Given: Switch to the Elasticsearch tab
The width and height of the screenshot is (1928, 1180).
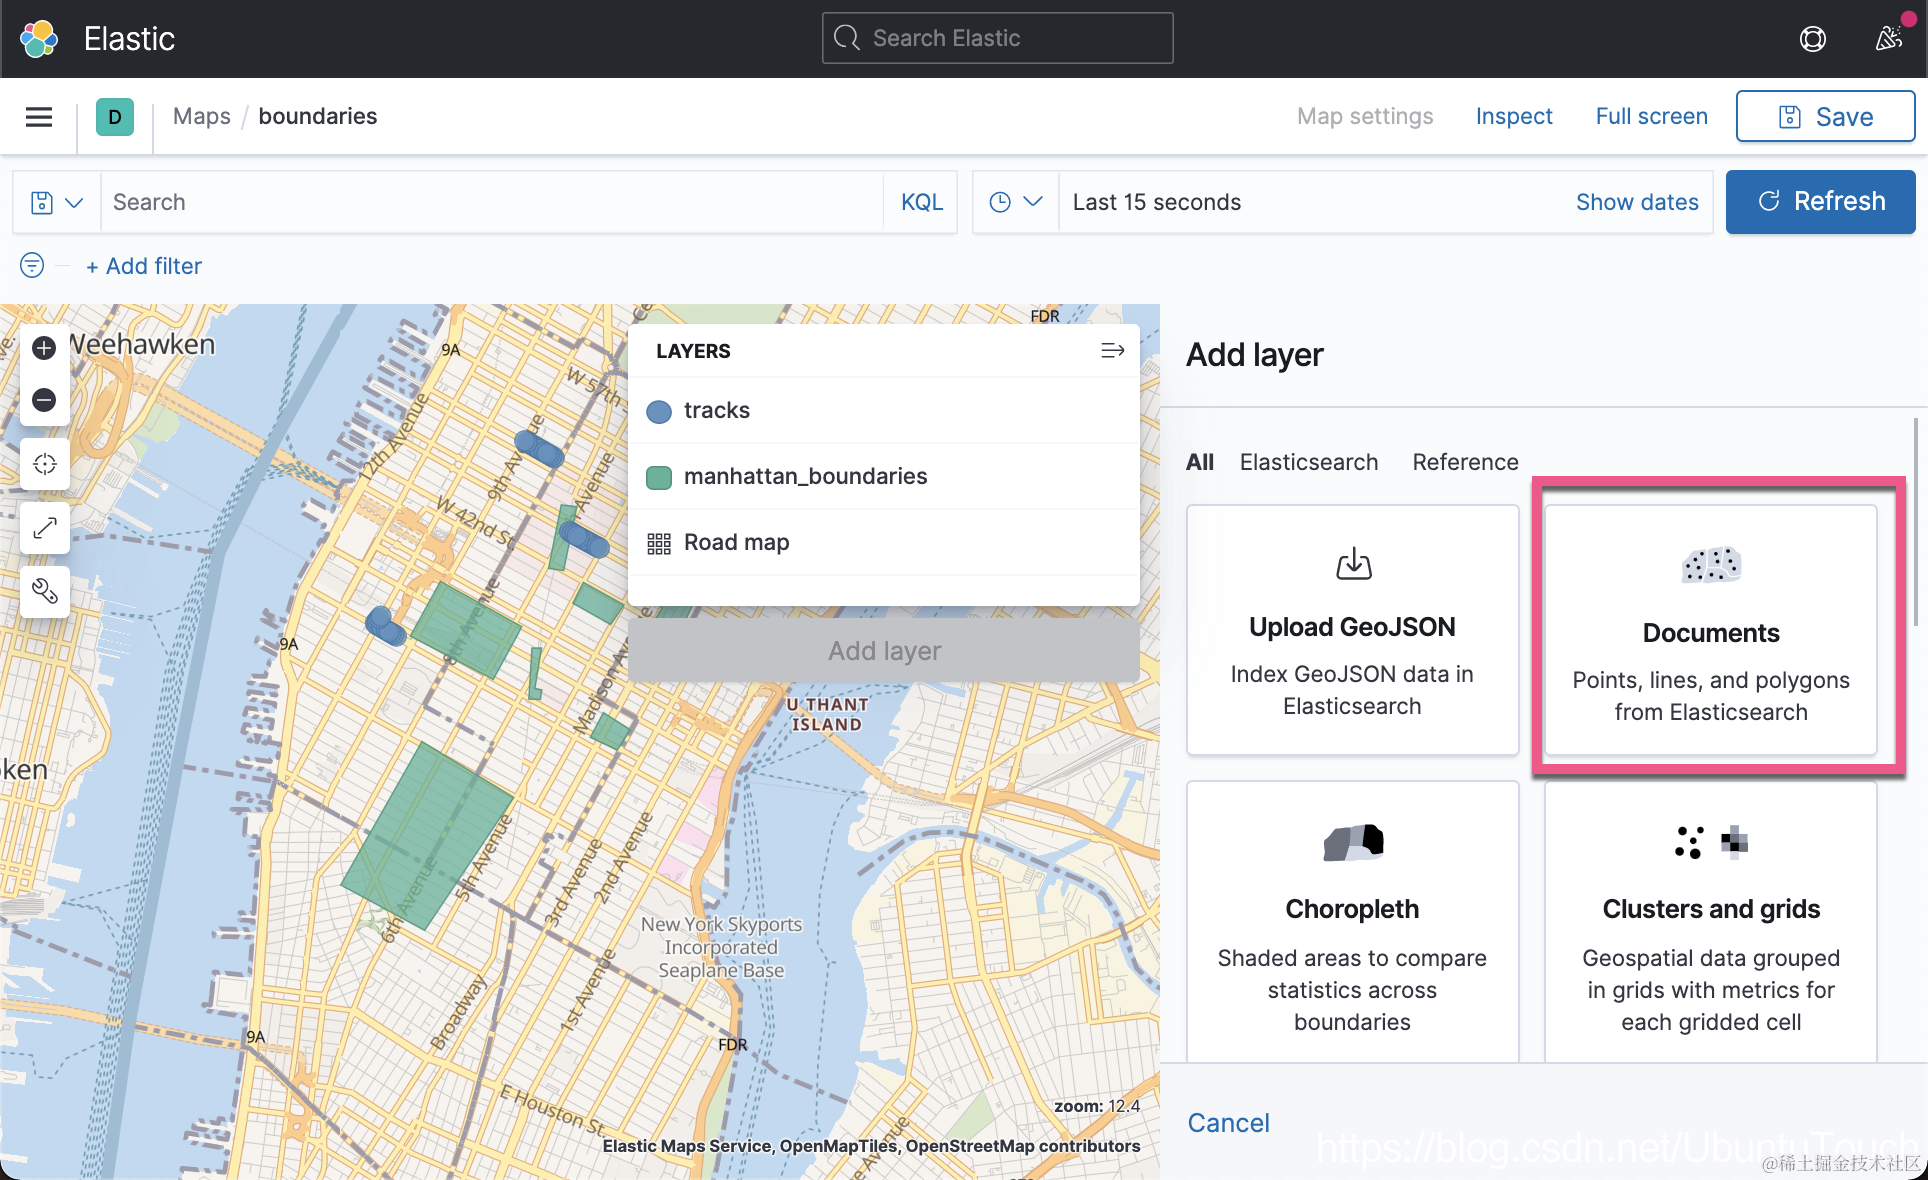Looking at the screenshot, I should click(1308, 462).
